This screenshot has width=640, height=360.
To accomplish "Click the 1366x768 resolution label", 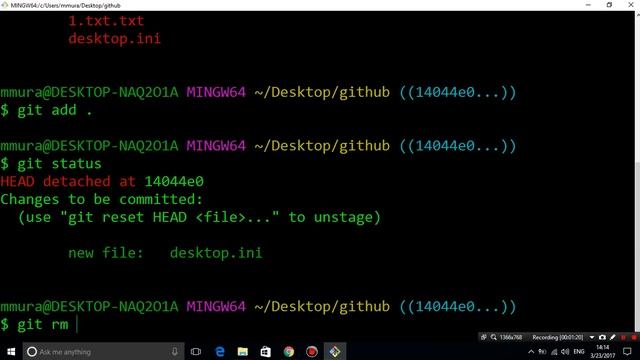I will pos(511,337).
